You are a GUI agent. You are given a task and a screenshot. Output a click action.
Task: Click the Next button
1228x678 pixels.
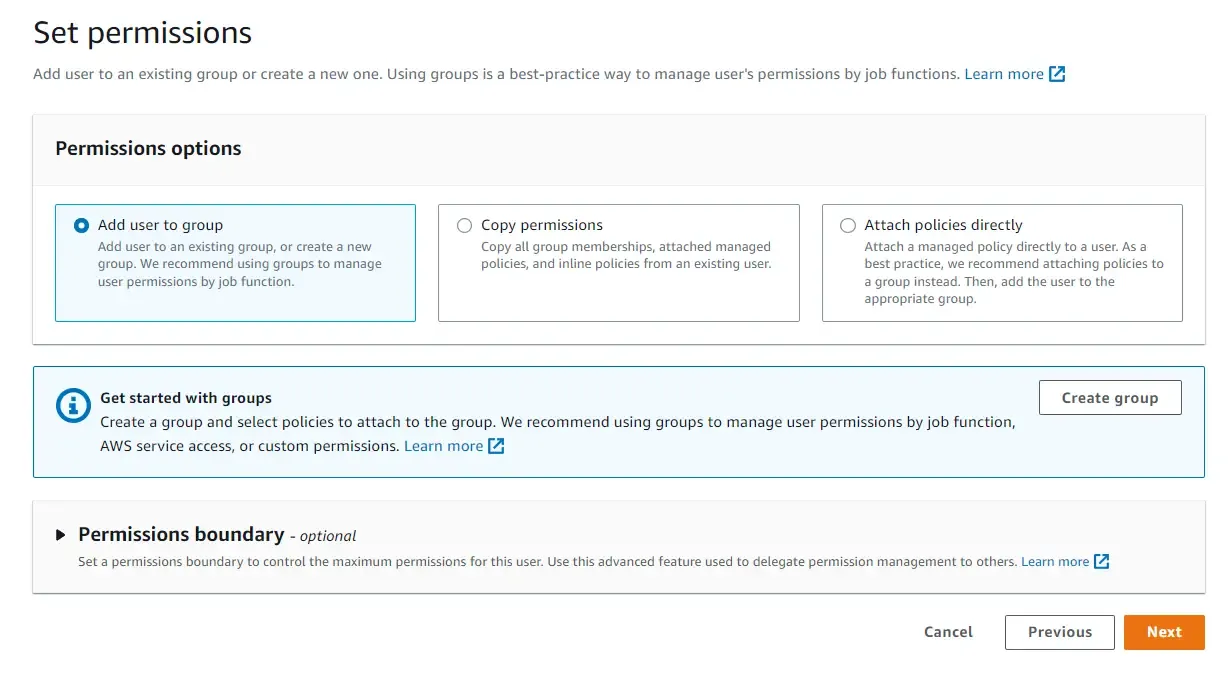(1163, 632)
